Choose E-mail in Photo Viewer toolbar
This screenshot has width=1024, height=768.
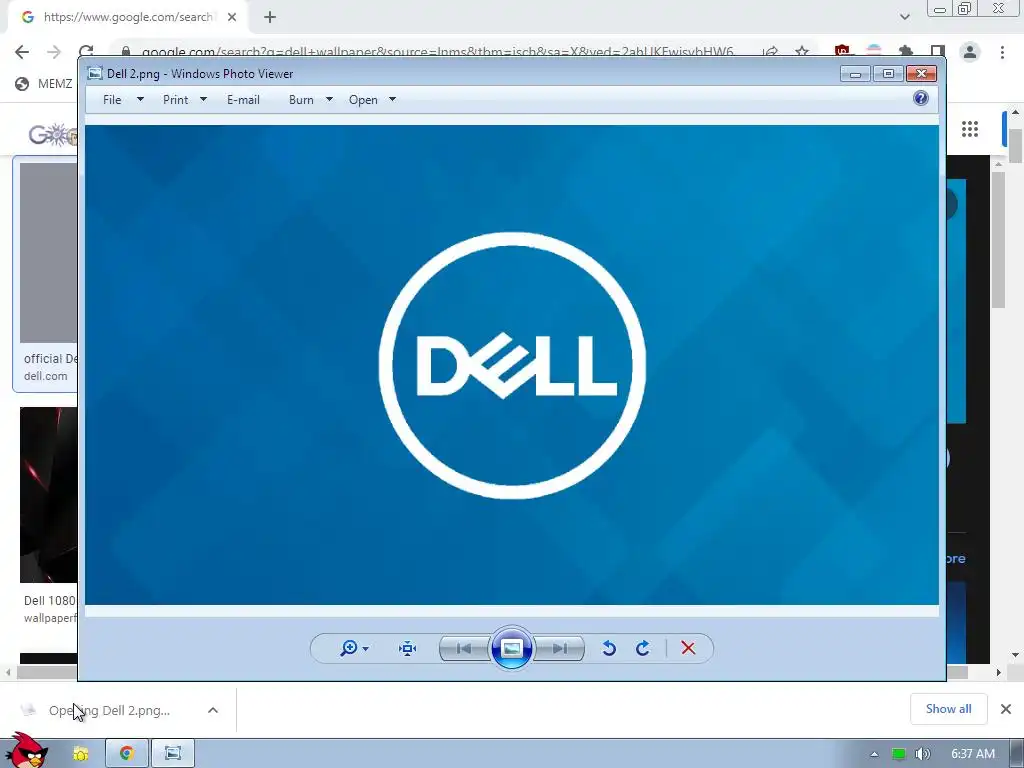243,100
